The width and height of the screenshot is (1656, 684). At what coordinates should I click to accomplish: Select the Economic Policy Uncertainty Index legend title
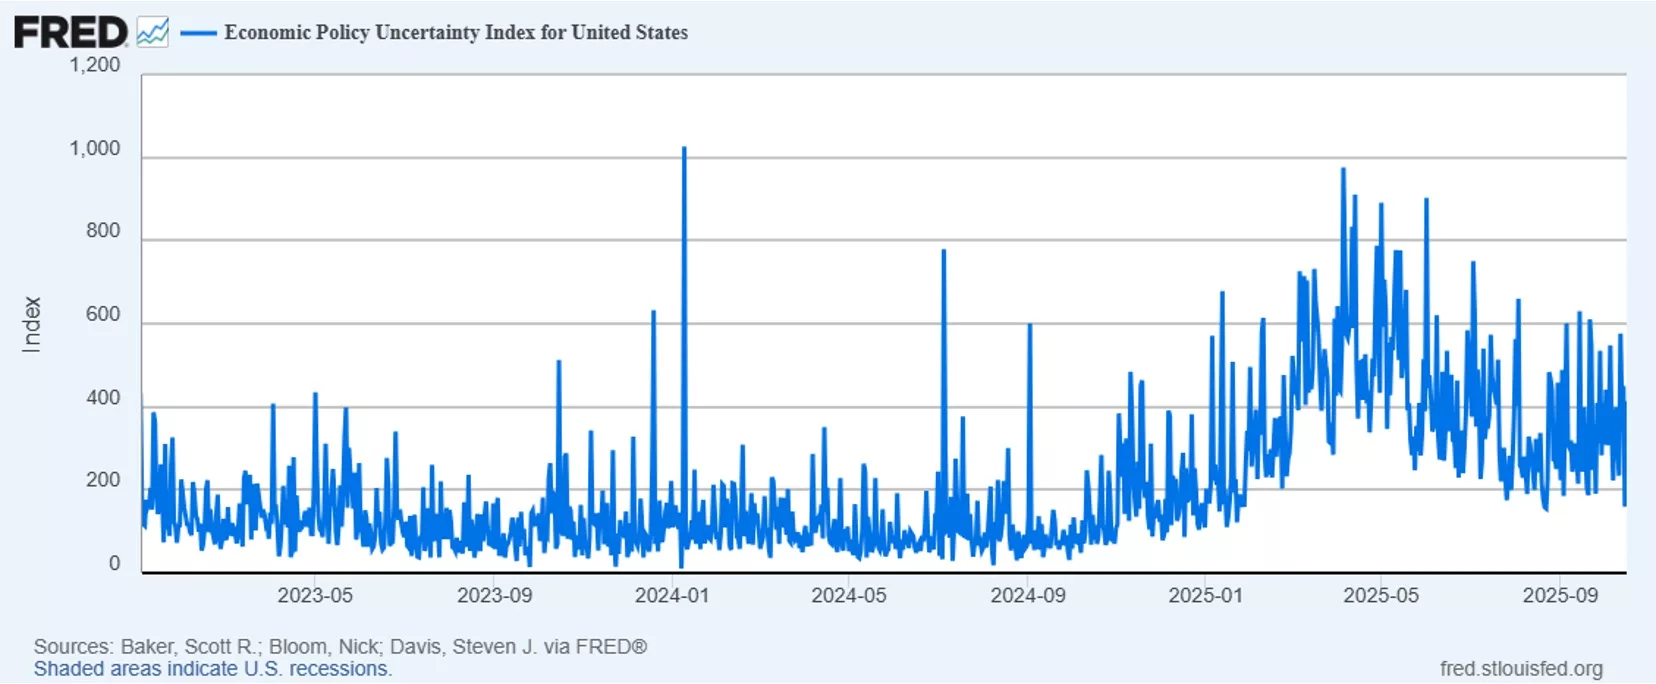(456, 32)
